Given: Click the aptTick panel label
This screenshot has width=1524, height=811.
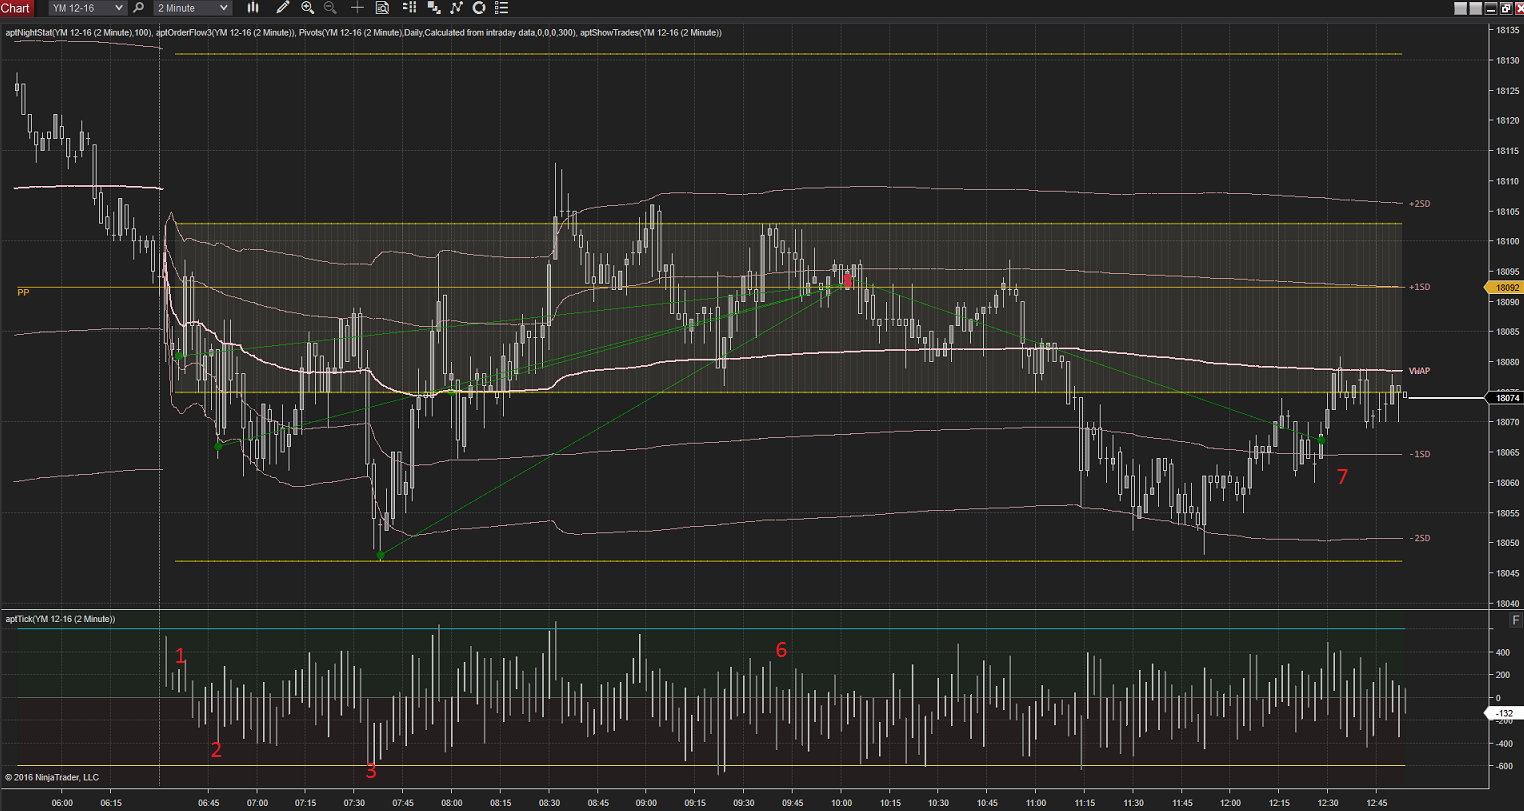Looking at the screenshot, I should tap(60, 619).
